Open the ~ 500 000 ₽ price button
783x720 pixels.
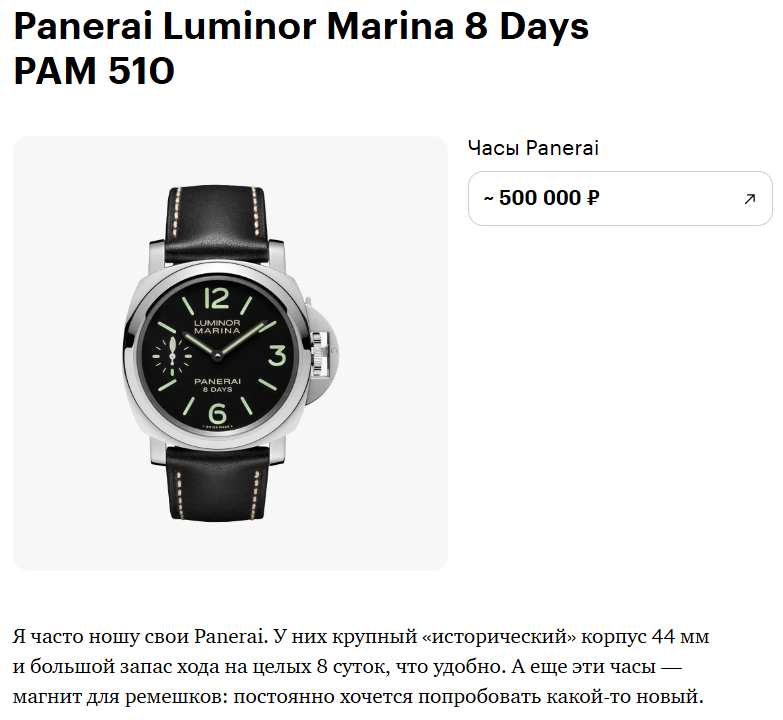coord(620,198)
